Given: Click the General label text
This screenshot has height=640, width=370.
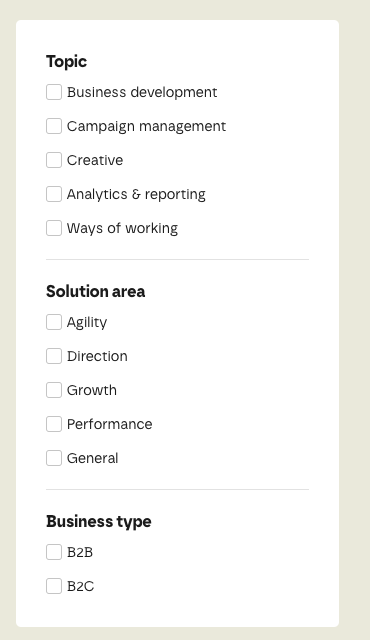Looking at the screenshot, I should 93,458.
